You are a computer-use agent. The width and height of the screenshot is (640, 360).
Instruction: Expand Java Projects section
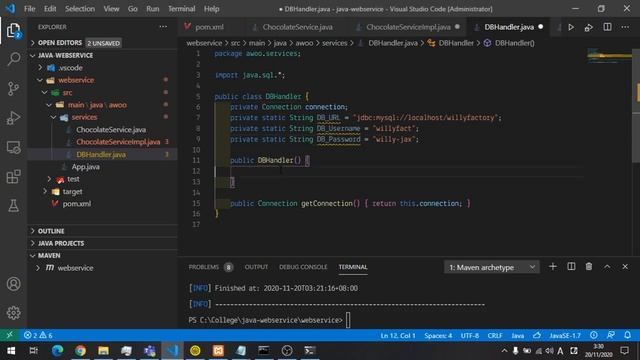pyautogui.click(x=103, y=243)
